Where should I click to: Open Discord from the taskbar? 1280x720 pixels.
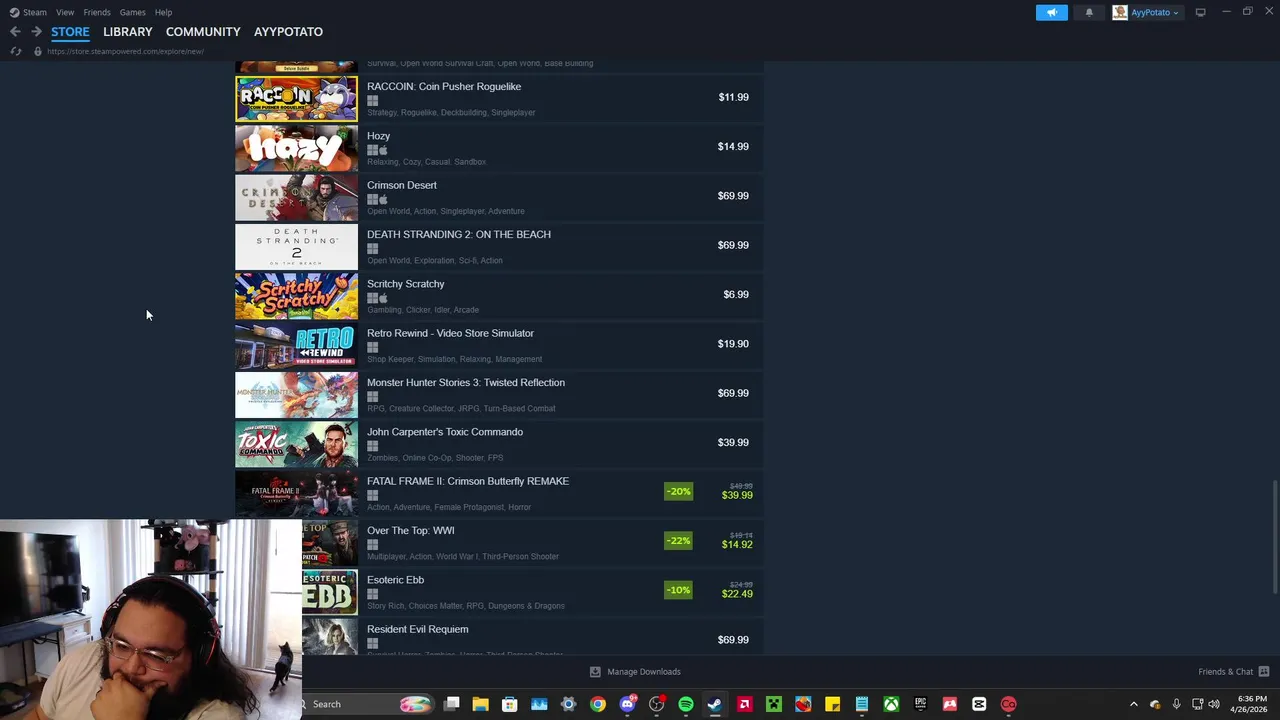coord(627,704)
